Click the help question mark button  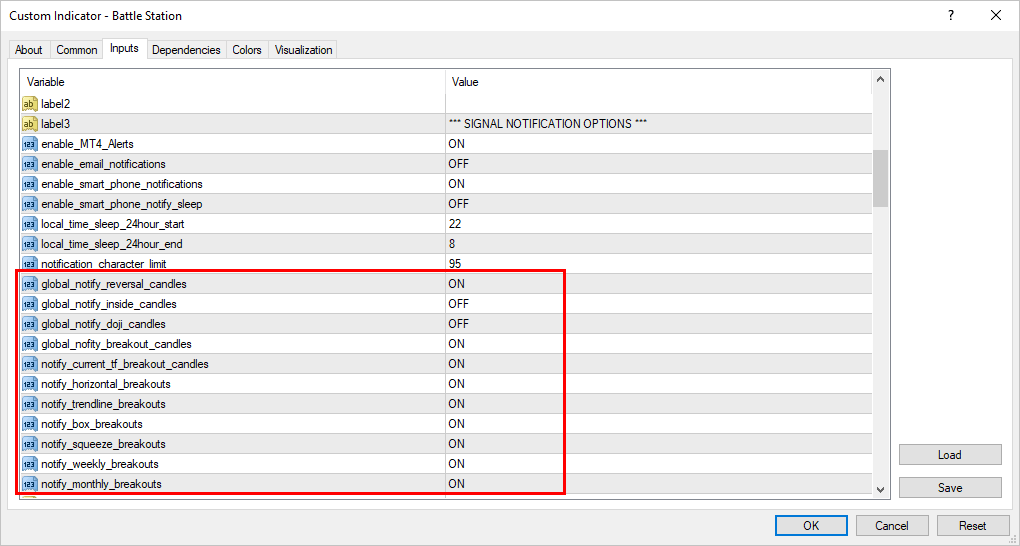951,15
